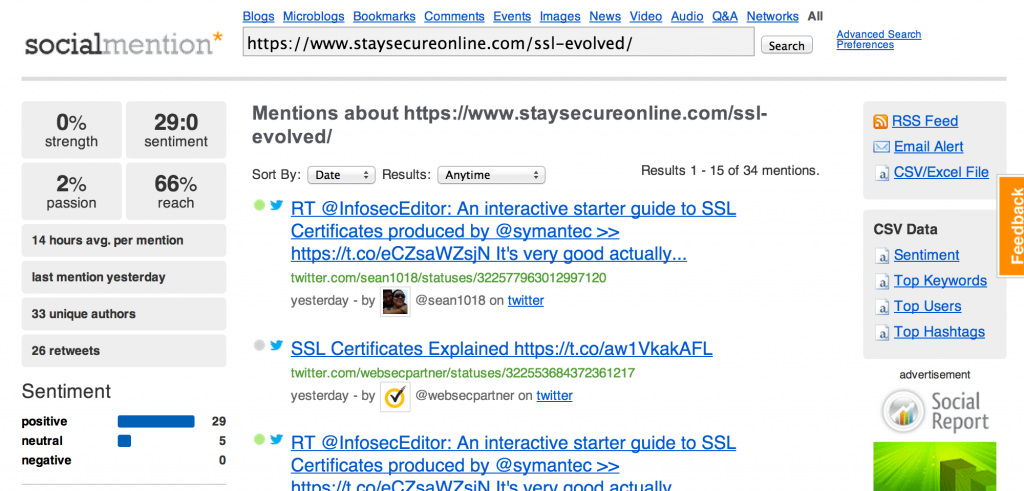
Task: Click the socialmention logo
Action: click(x=123, y=44)
